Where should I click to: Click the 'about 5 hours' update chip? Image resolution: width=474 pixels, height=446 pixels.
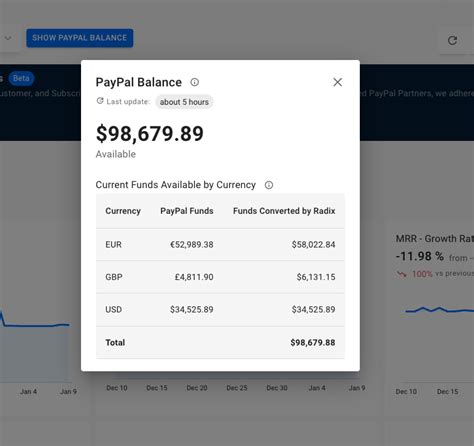pos(184,102)
